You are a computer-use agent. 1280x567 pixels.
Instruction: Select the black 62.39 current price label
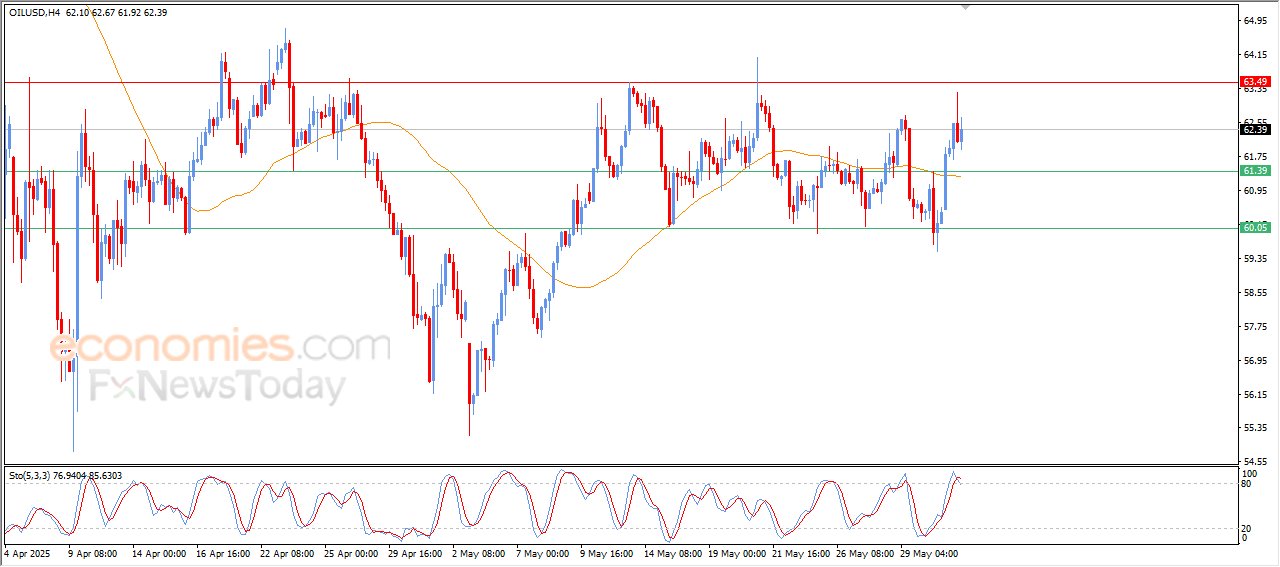coord(1255,129)
